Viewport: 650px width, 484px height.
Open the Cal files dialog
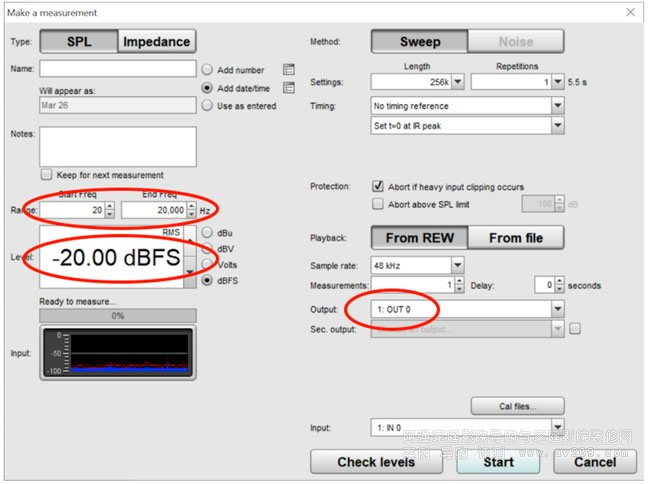[x=517, y=406]
